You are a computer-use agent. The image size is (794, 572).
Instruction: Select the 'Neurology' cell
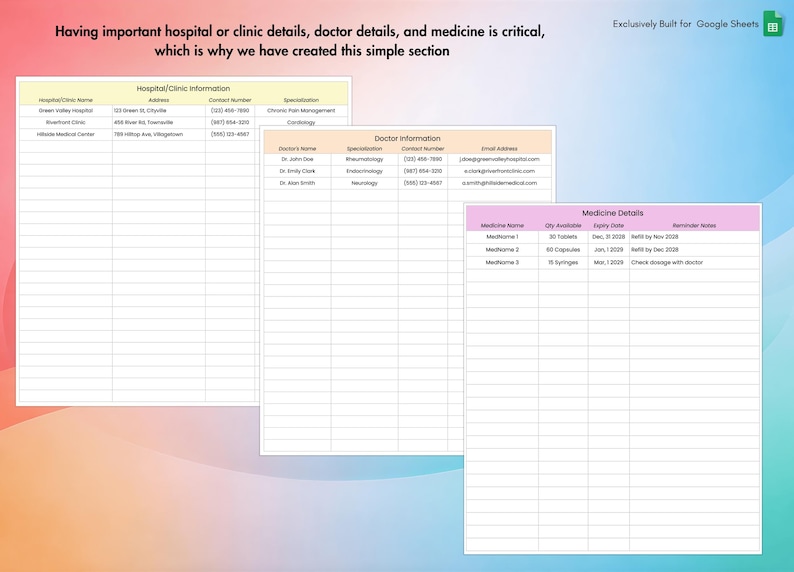coord(365,183)
